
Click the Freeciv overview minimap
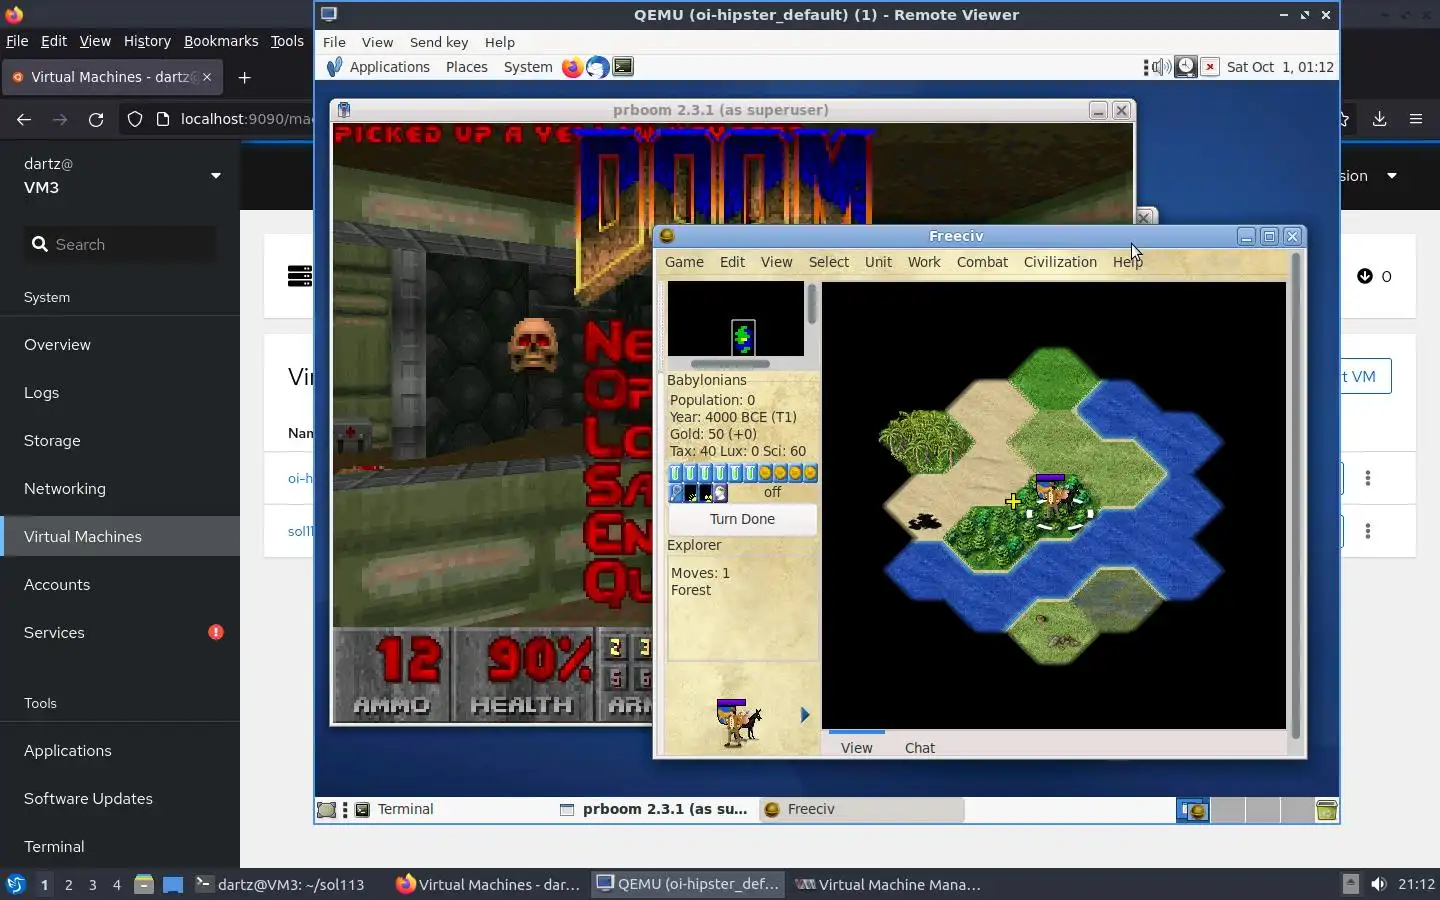736,318
